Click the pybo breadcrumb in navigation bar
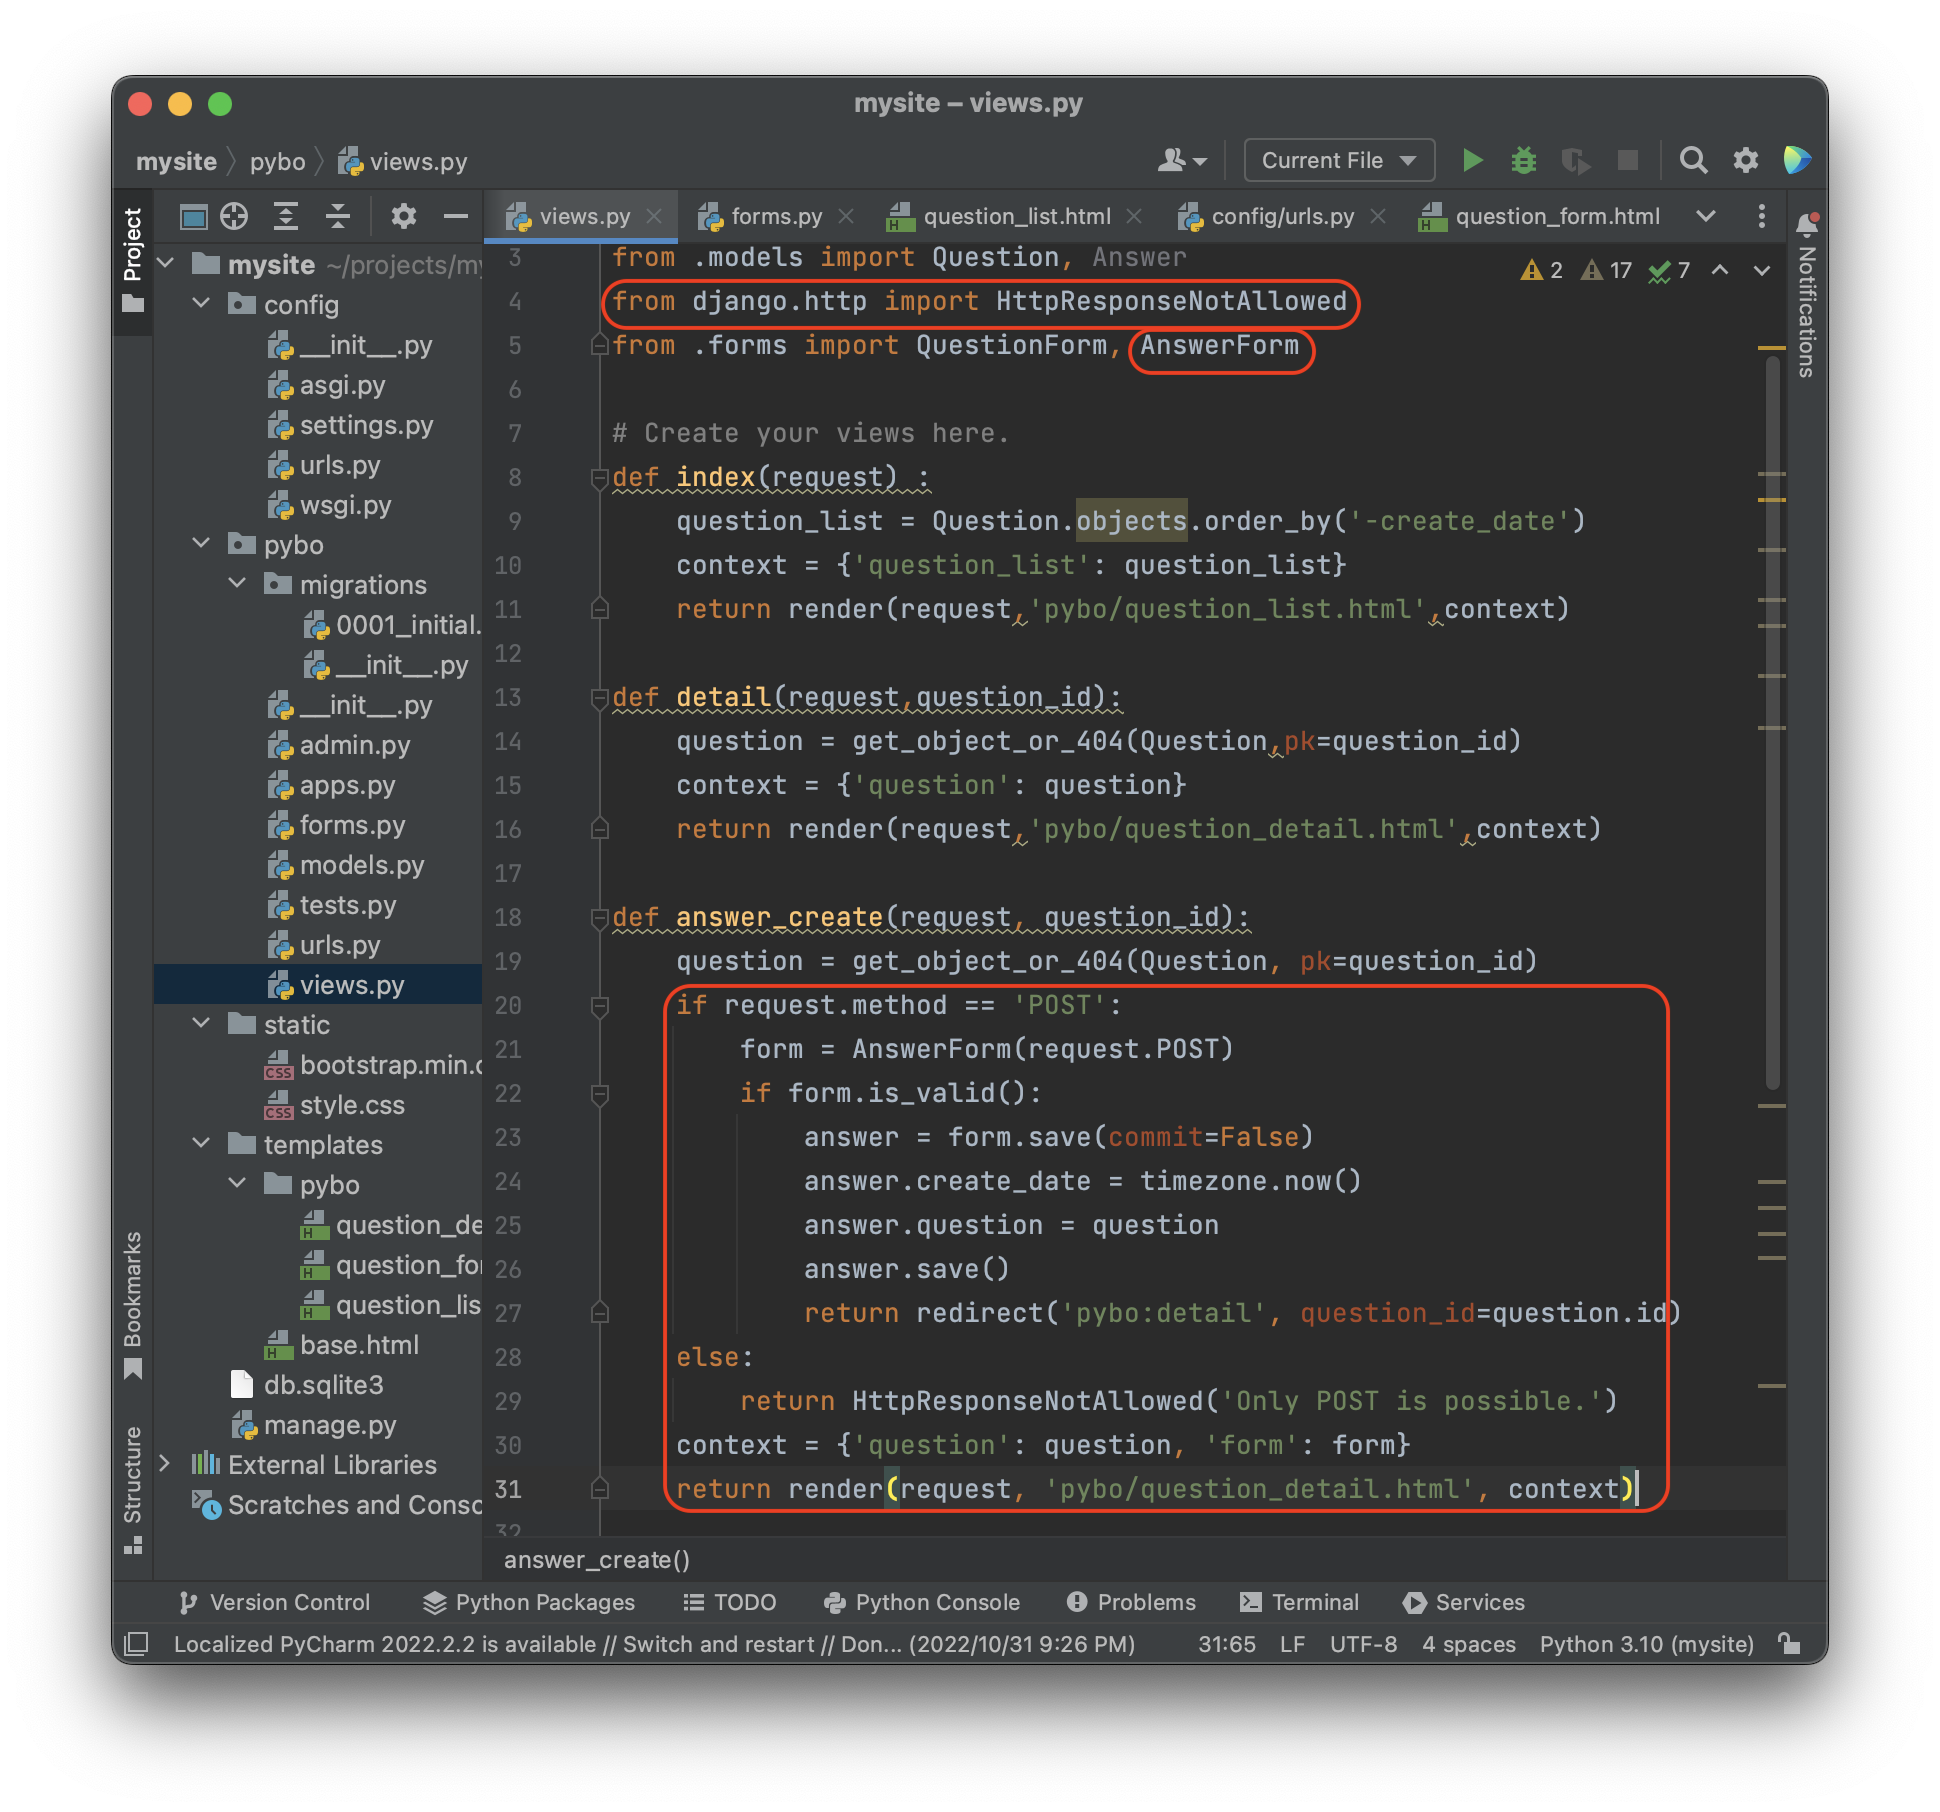Image resolution: width=1940 pixels, height=1812 pixels. [x=277, y=161]
